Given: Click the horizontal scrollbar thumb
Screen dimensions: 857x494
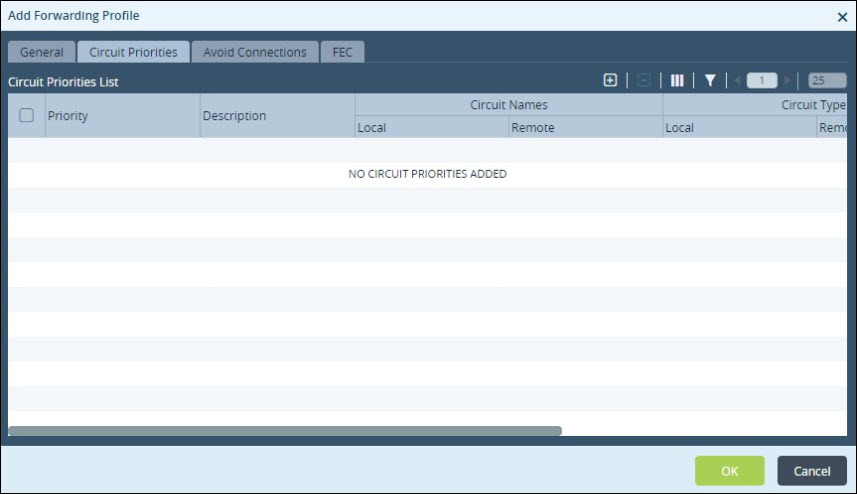Looking at the screenshot, I should click(285, 431).
